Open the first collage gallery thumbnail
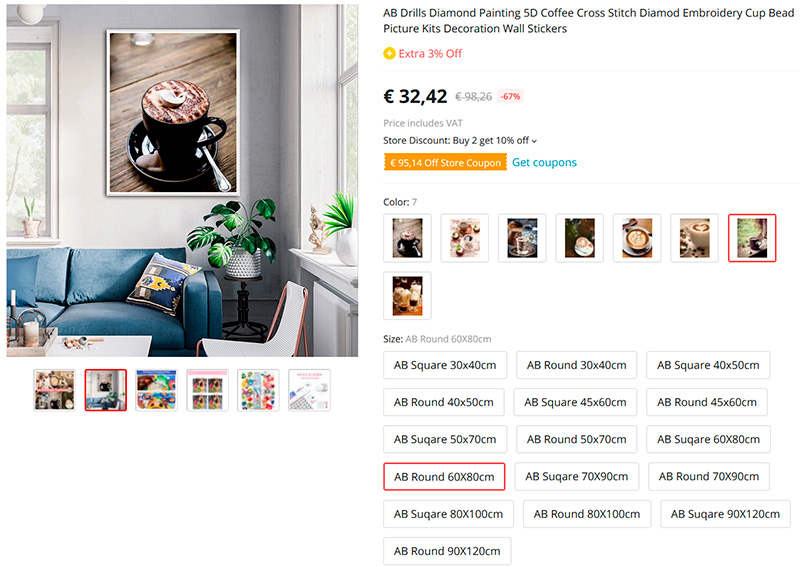The image size is (800, 567). tap(55, 390)
